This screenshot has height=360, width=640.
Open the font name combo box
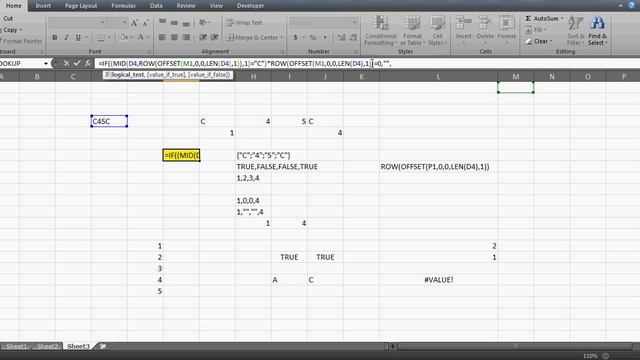pyautogui.click(x=77, y=22)
